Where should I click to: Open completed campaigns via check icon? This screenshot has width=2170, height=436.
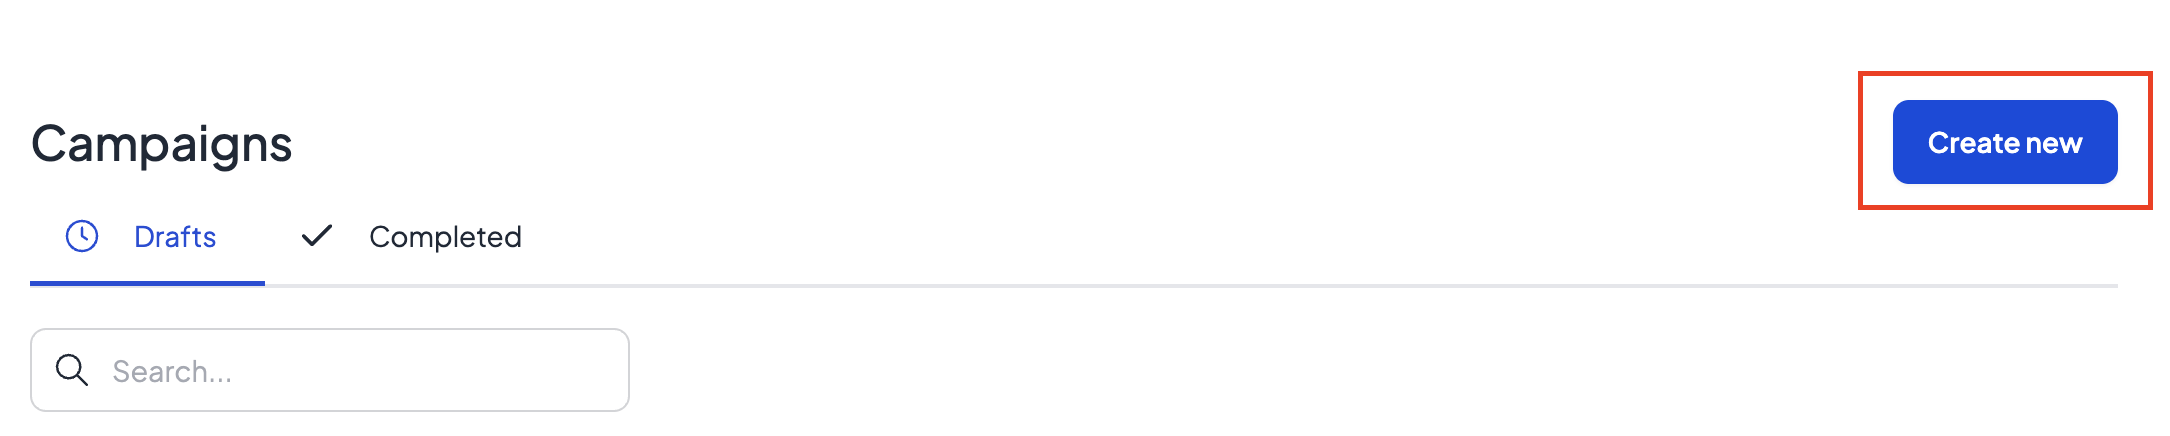click(317, 236)
